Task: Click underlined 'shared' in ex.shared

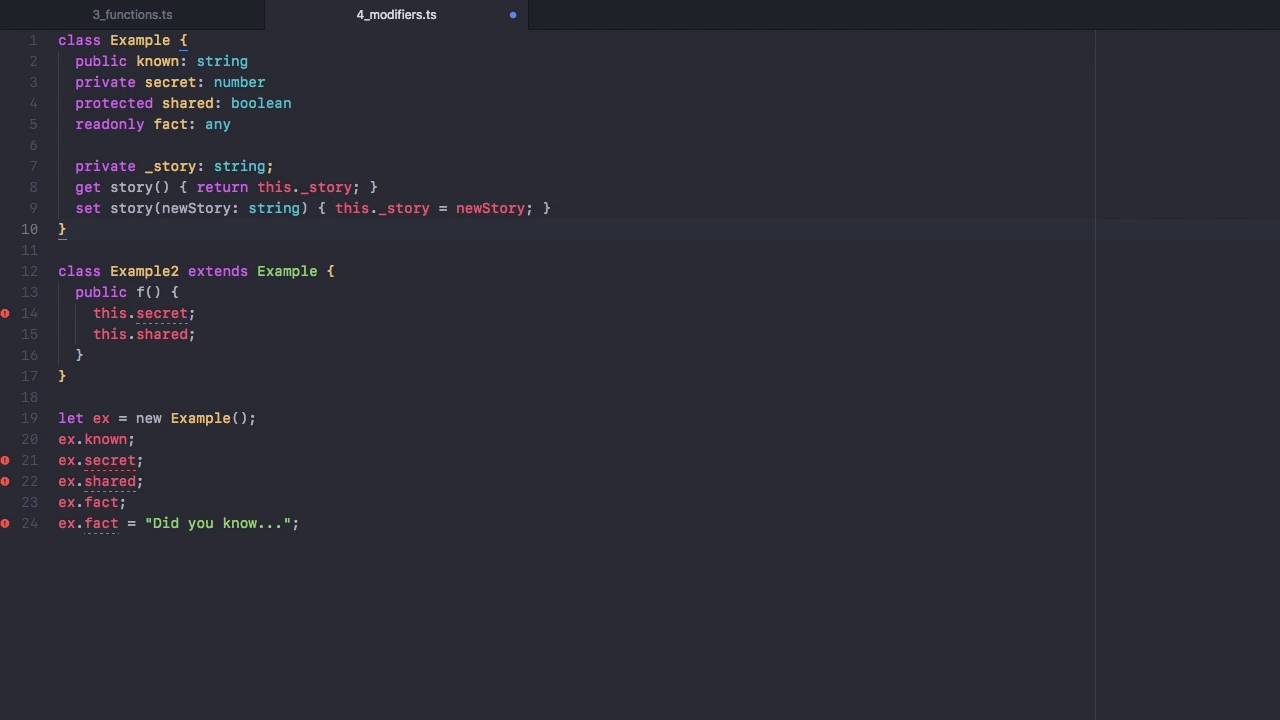Action: tap(110, 481)
